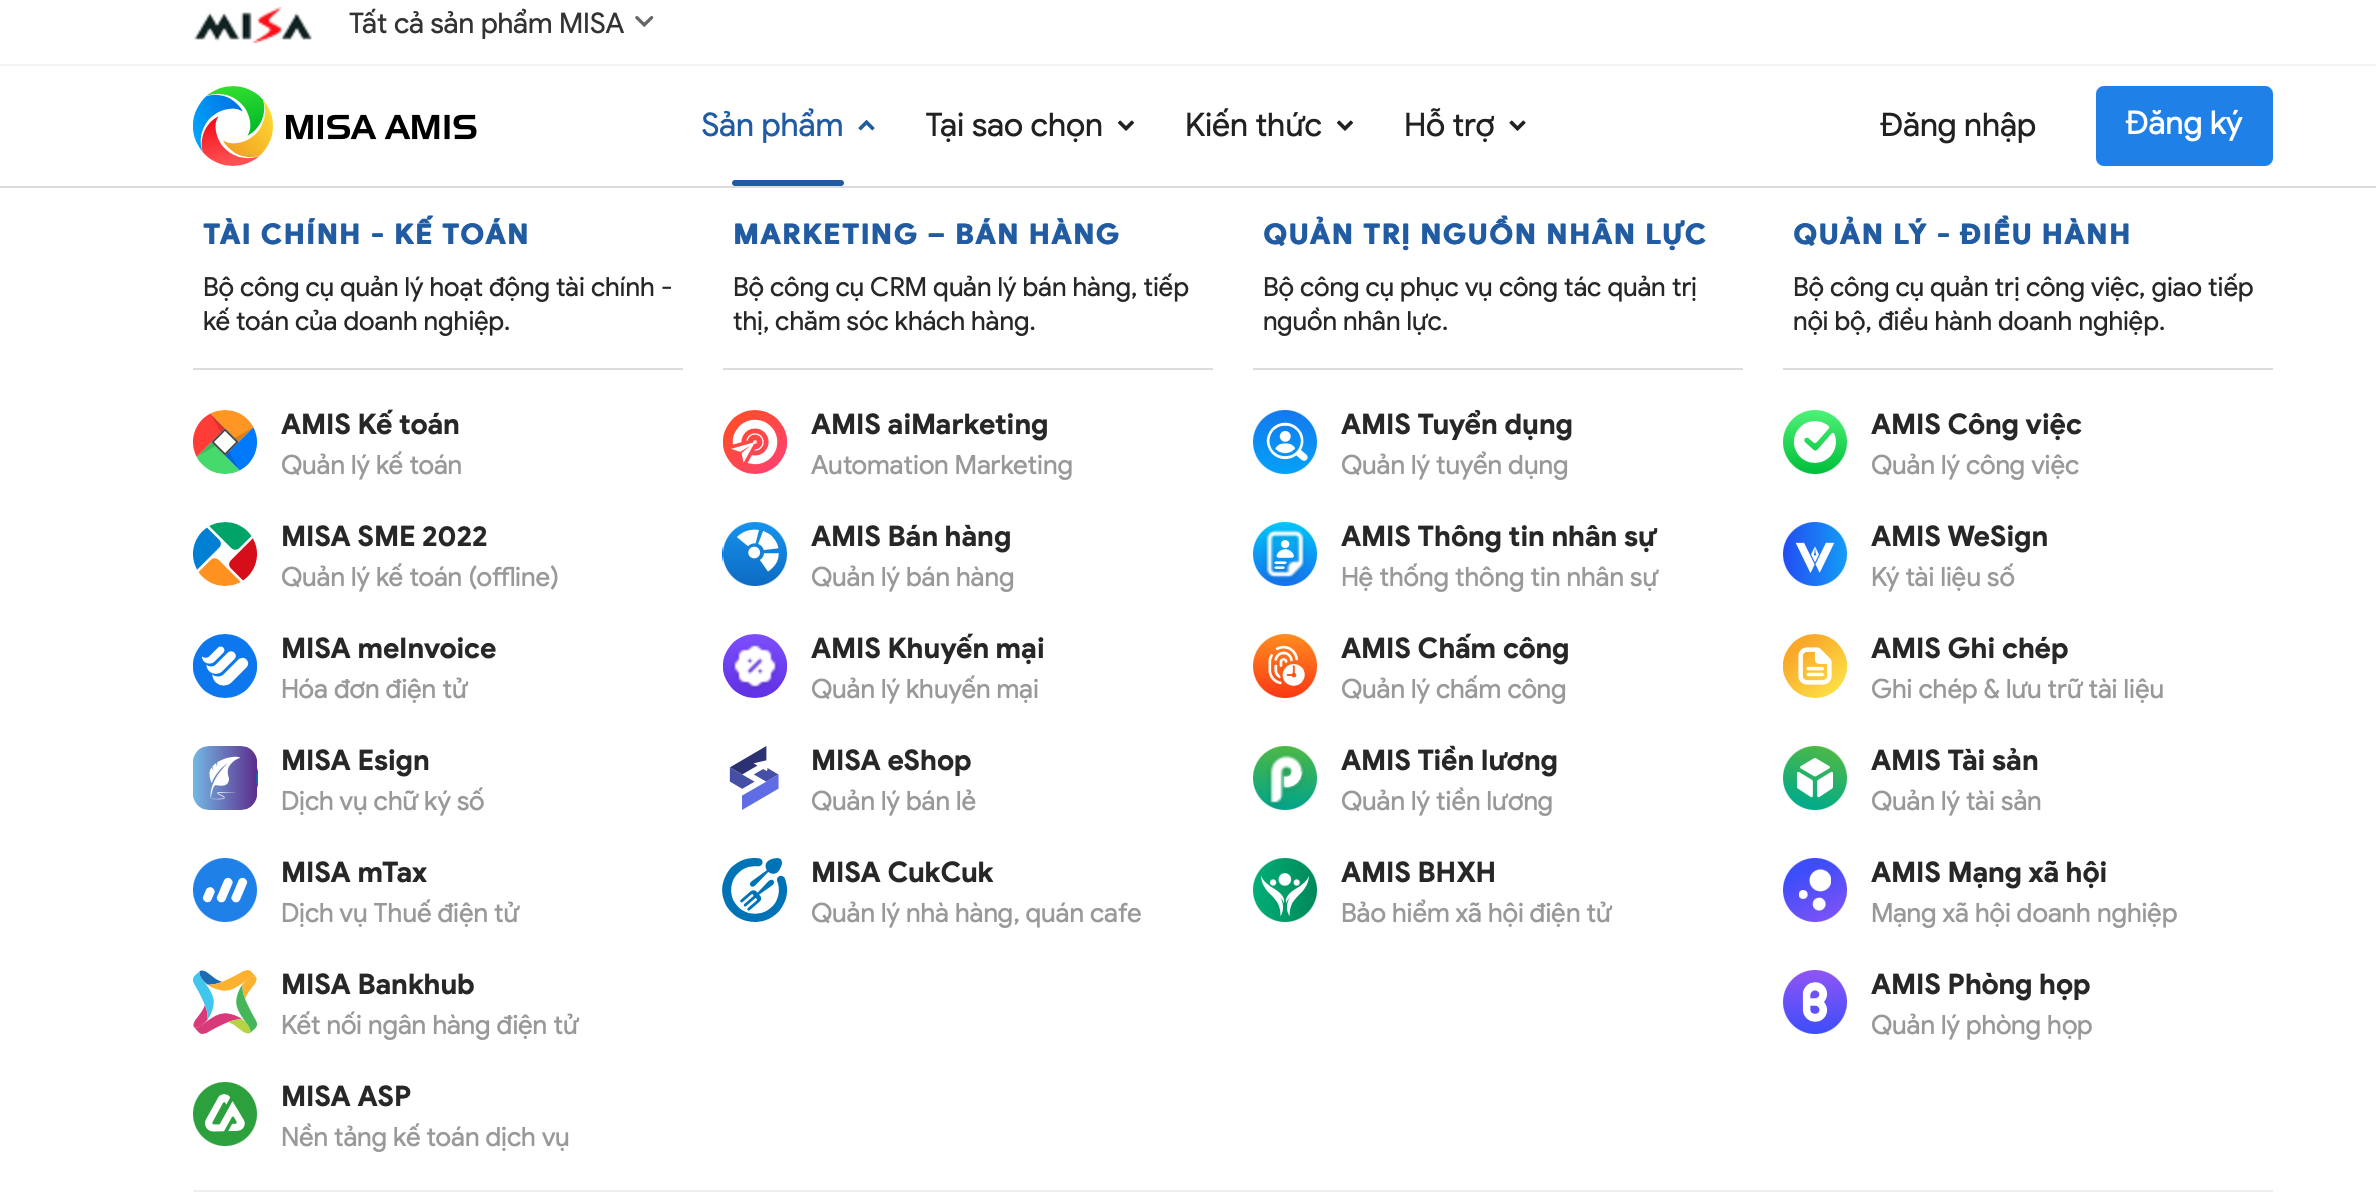The height and width of the screenshot is (1192, 2376).
Task: Click the MISA eShop logo icon
Action: pos(755,778)
